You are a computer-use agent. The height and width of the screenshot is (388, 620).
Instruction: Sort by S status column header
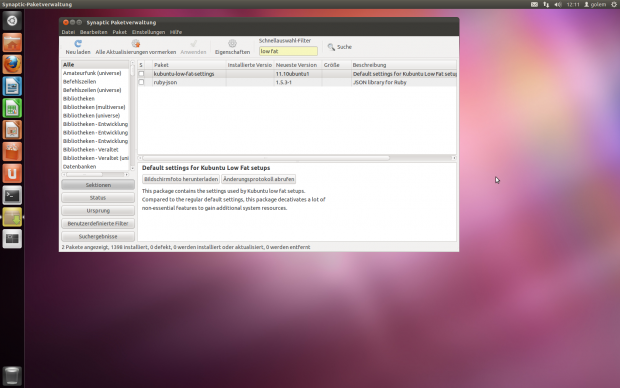click(x=141, y=65)
